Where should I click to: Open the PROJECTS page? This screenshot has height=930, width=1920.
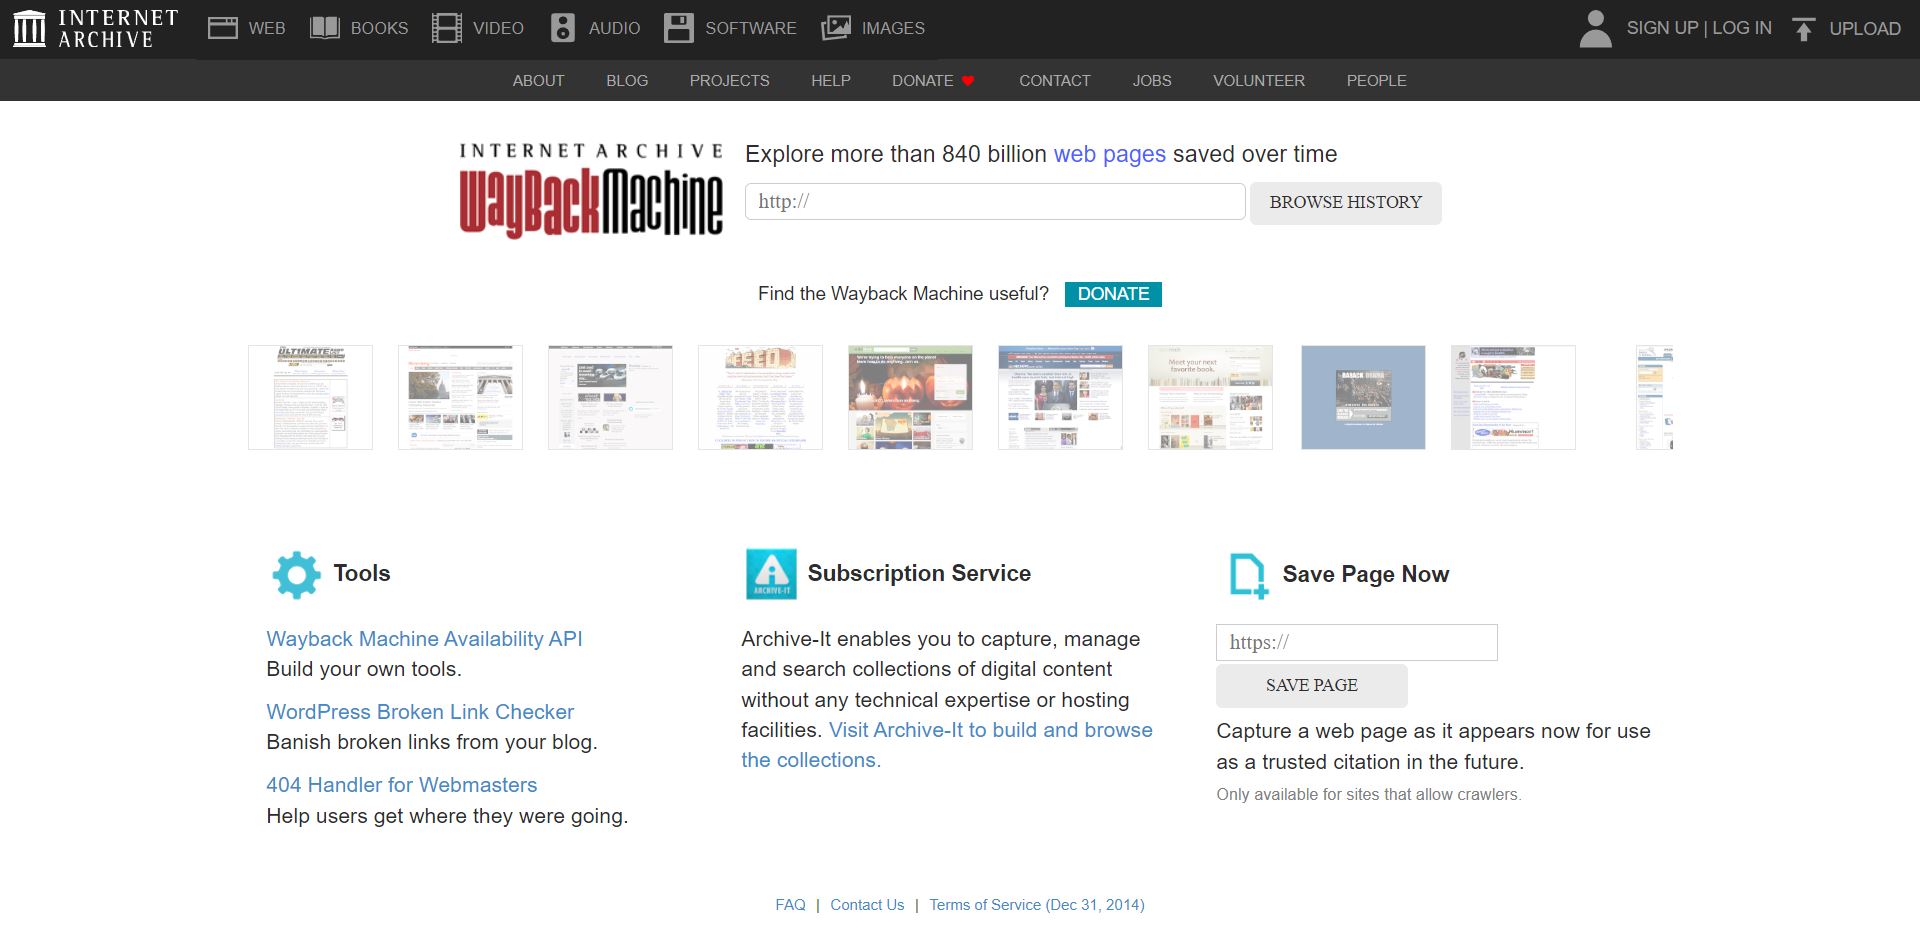point(729,81)
